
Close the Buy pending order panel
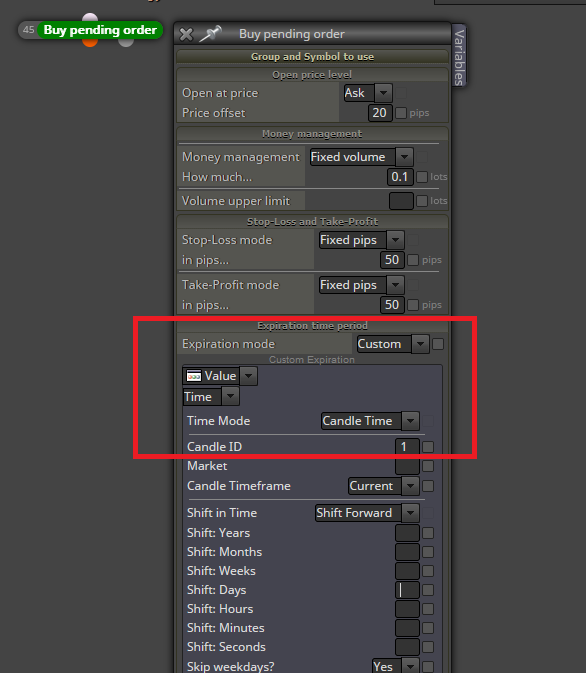pos(186,34)
